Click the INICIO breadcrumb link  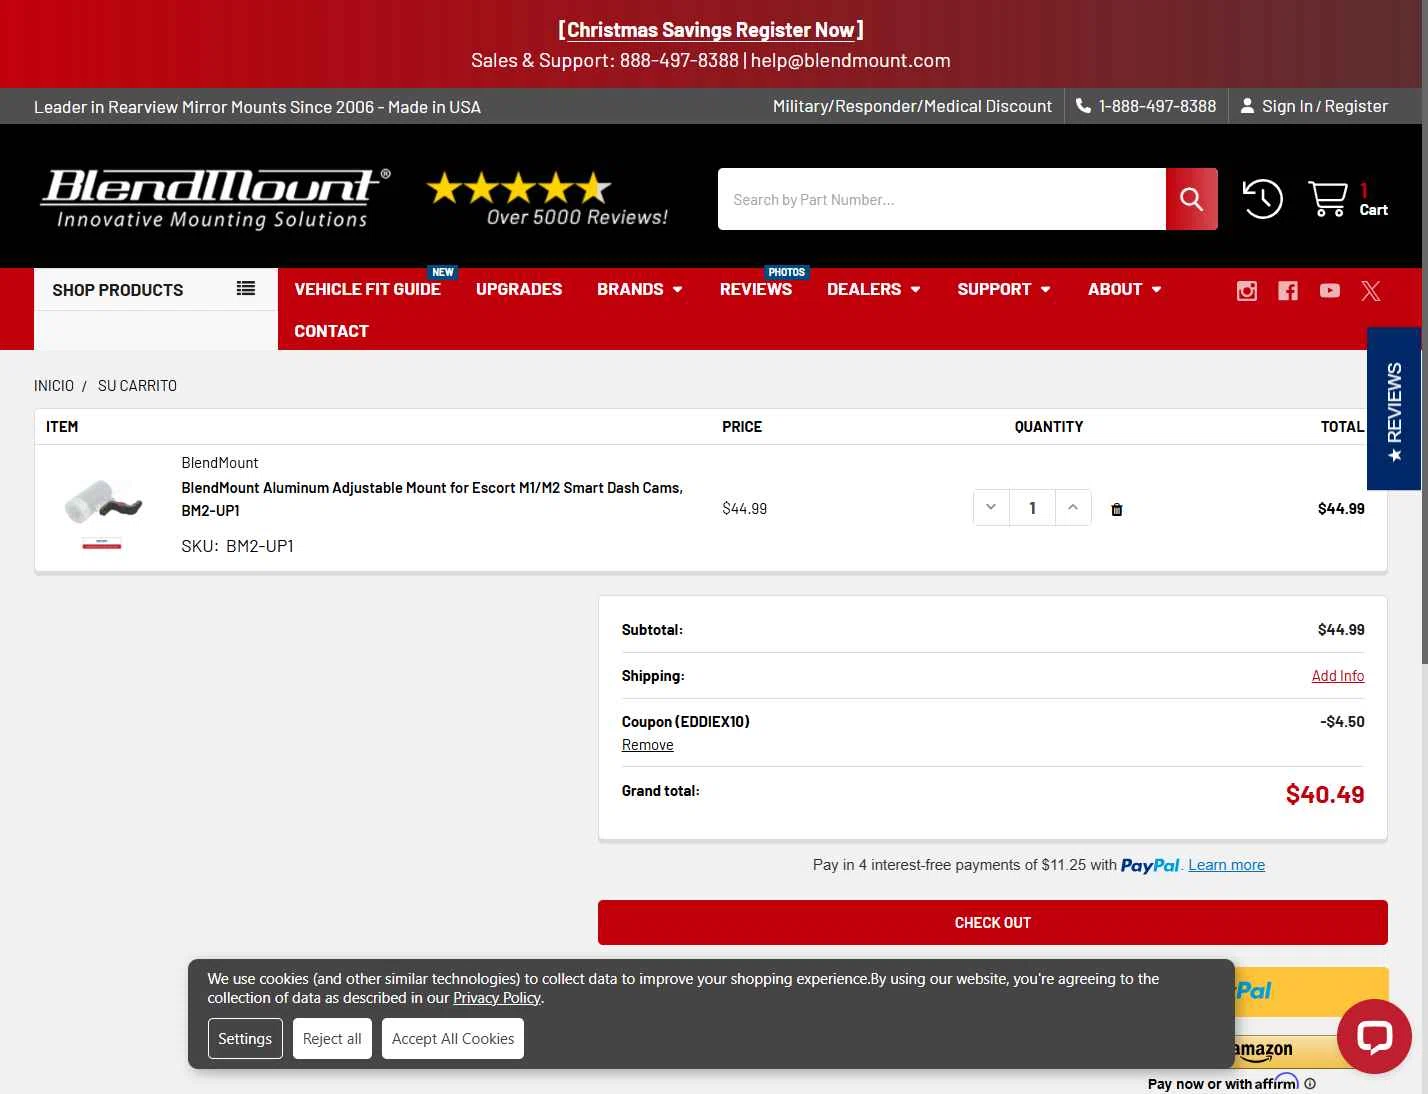(x=54, y=386)
